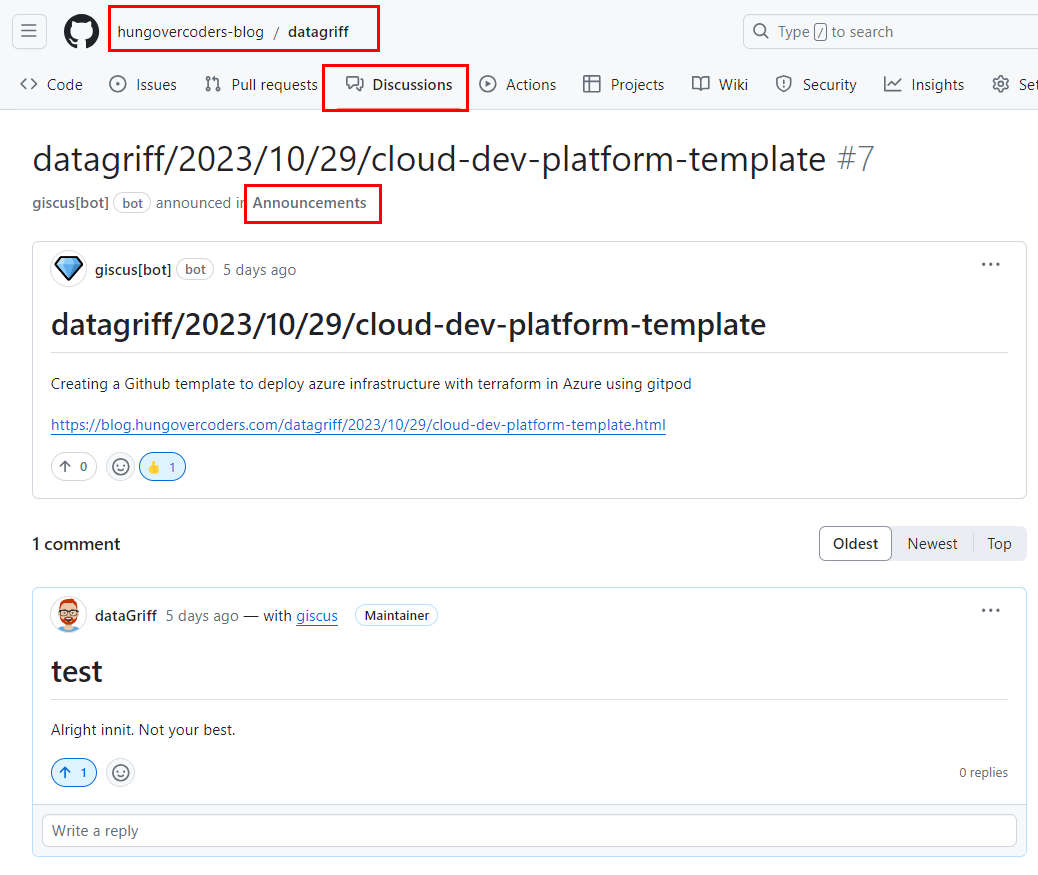The image size is (1038, 875).
Task: Focus the 'Type / to search' box
Action: pyautogui.click(x=890, y=32)
